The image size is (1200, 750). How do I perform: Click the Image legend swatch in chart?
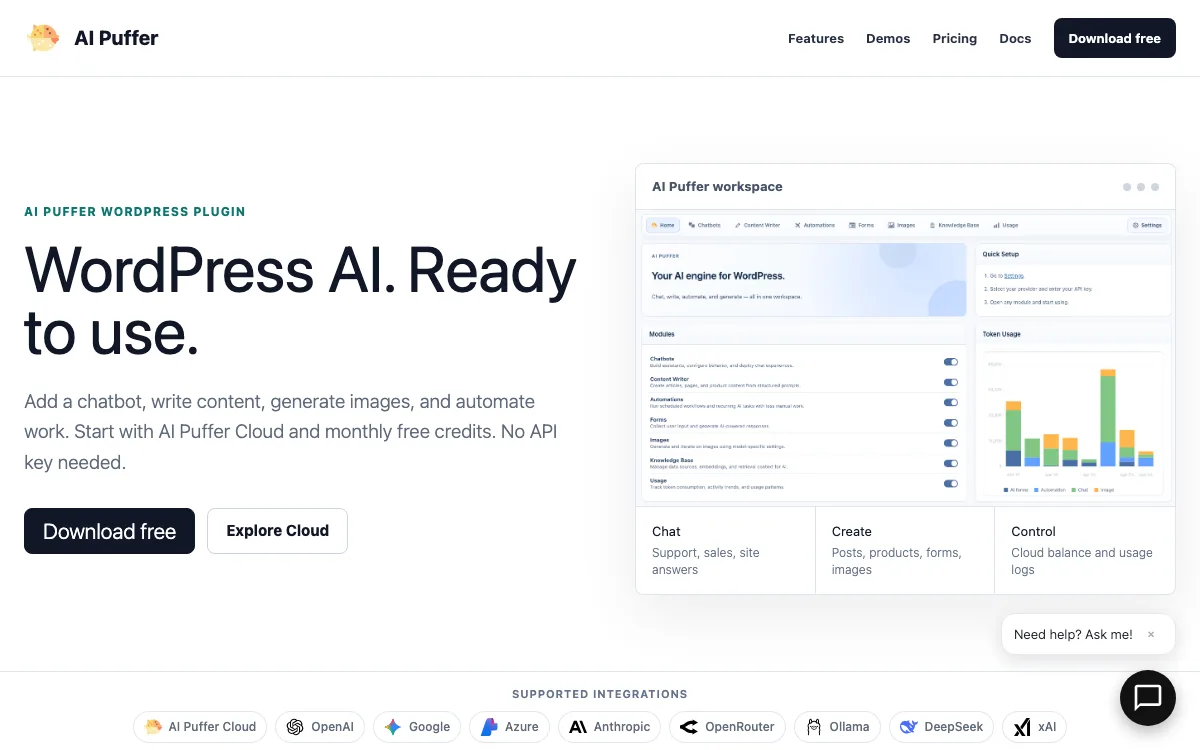pyautogui.click(x=1096, y=490)
